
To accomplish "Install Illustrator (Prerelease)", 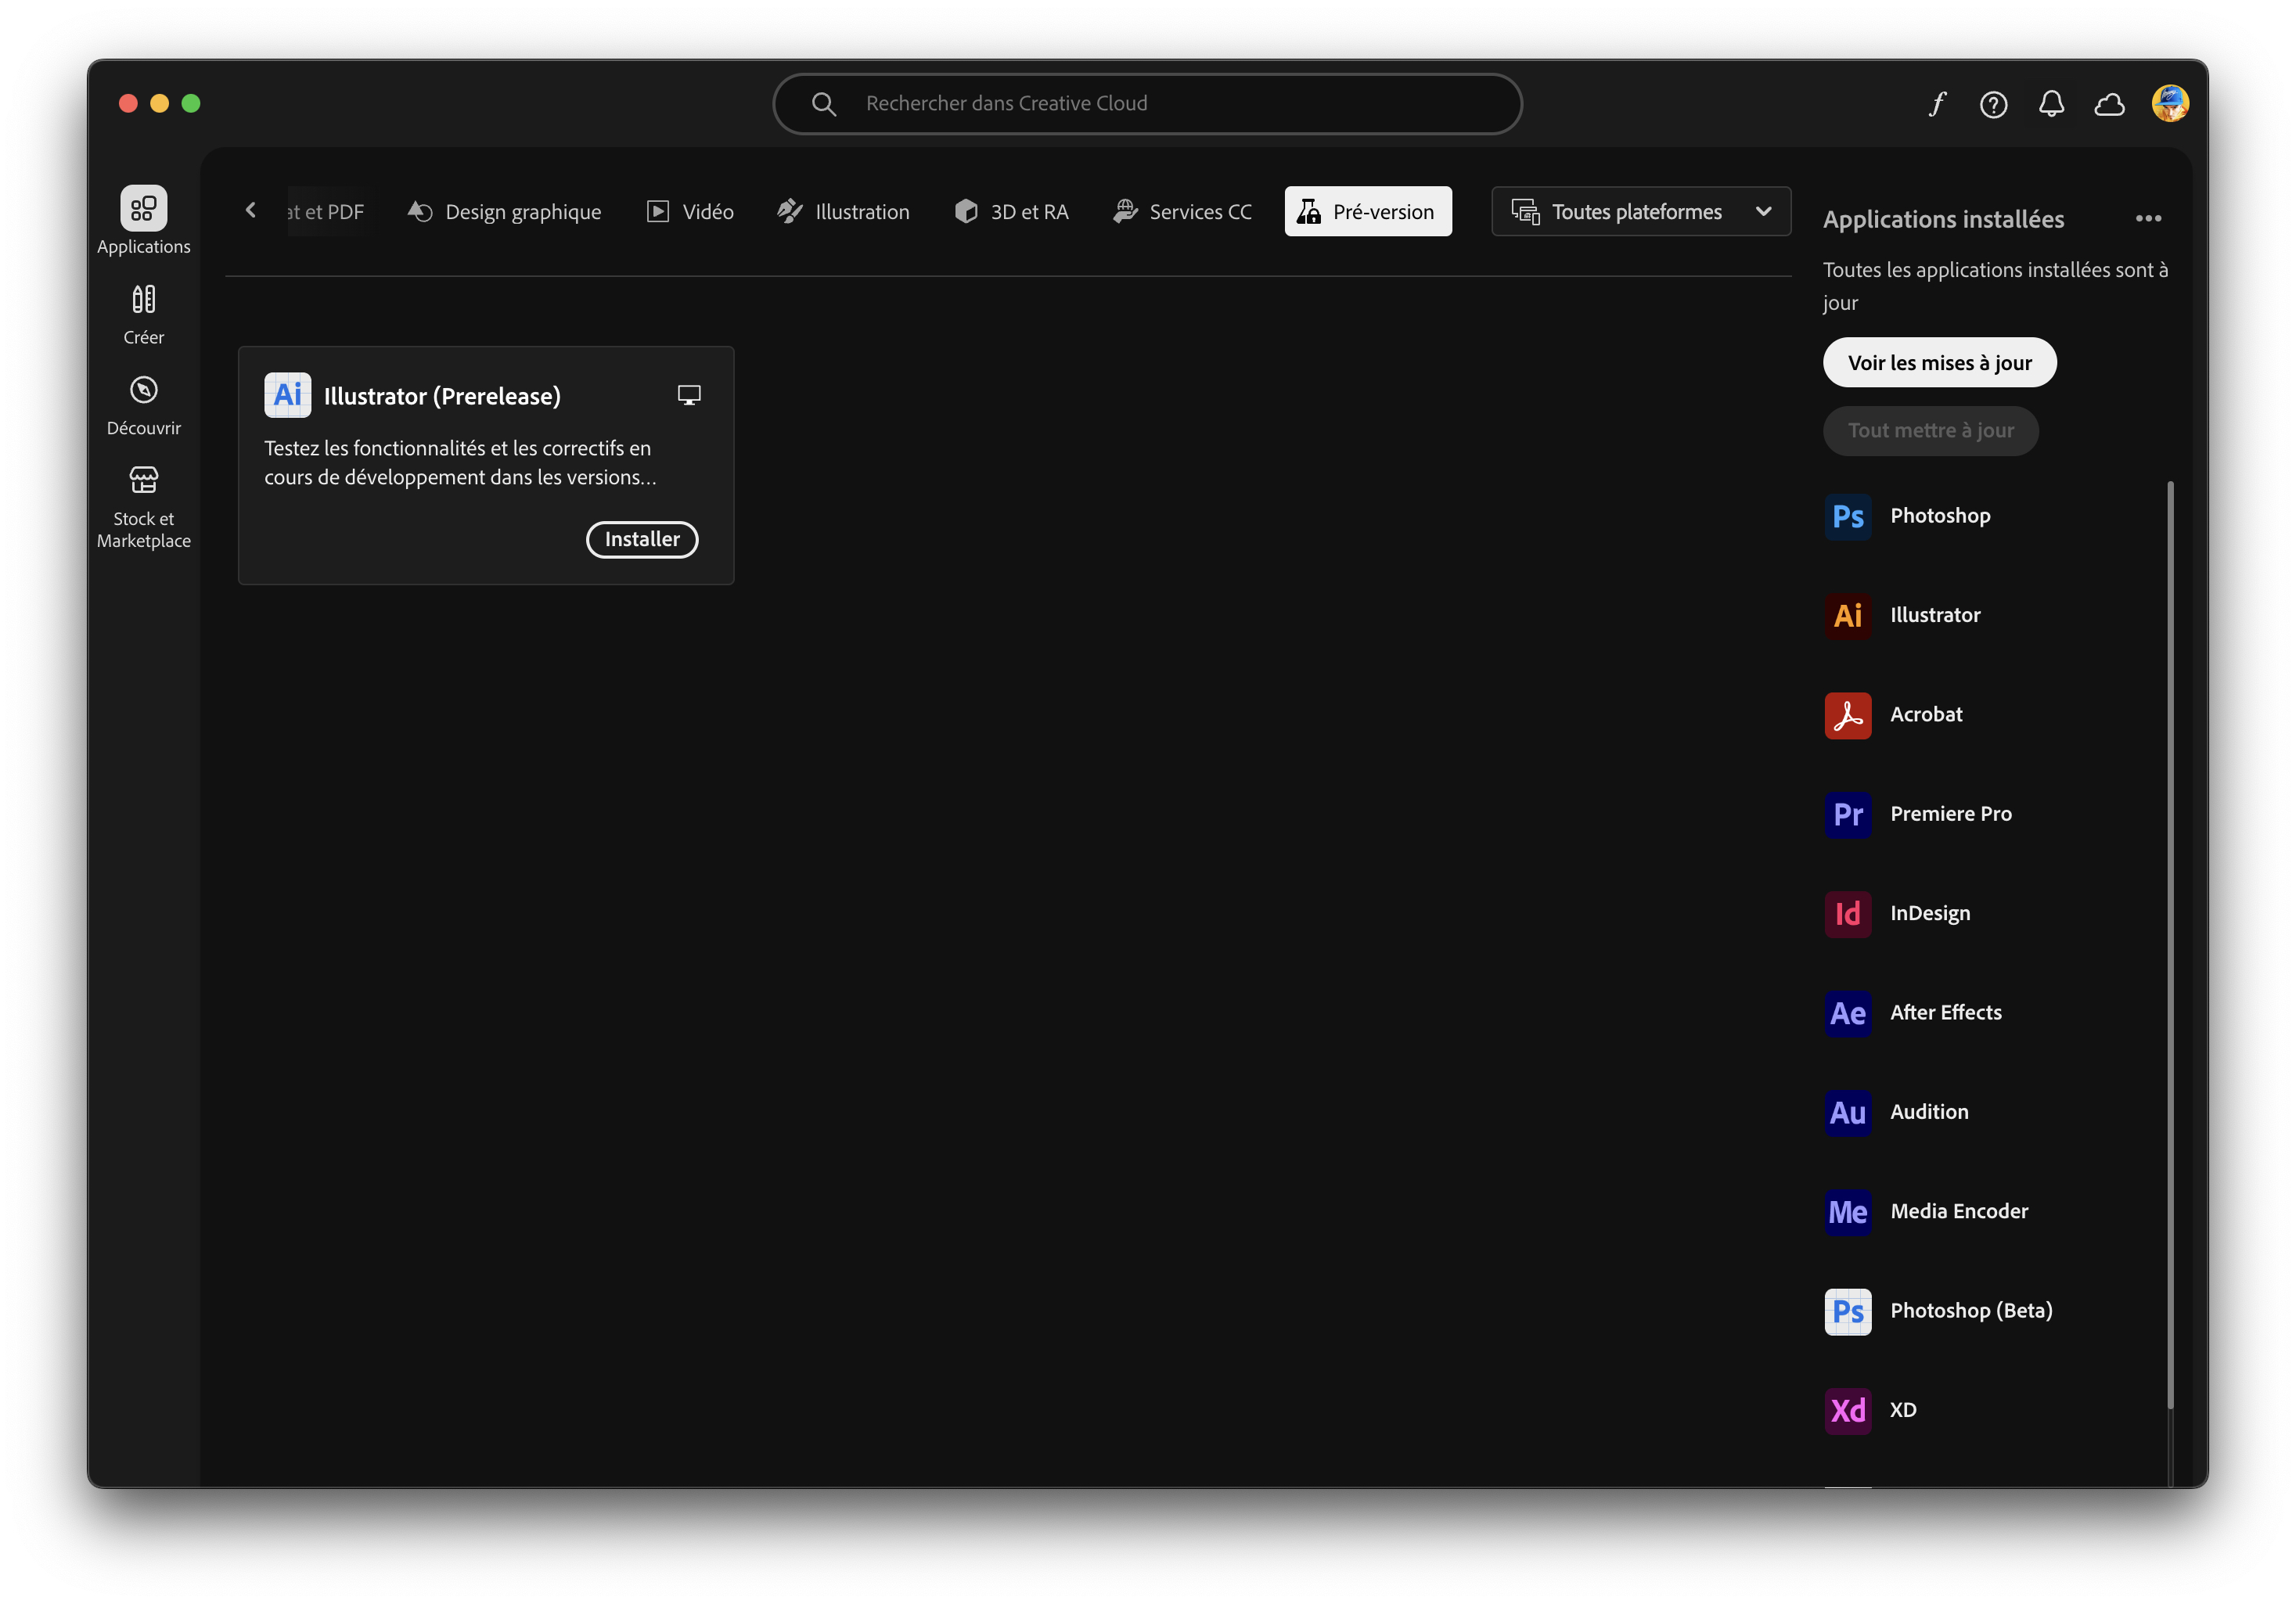I will [641, 539].
